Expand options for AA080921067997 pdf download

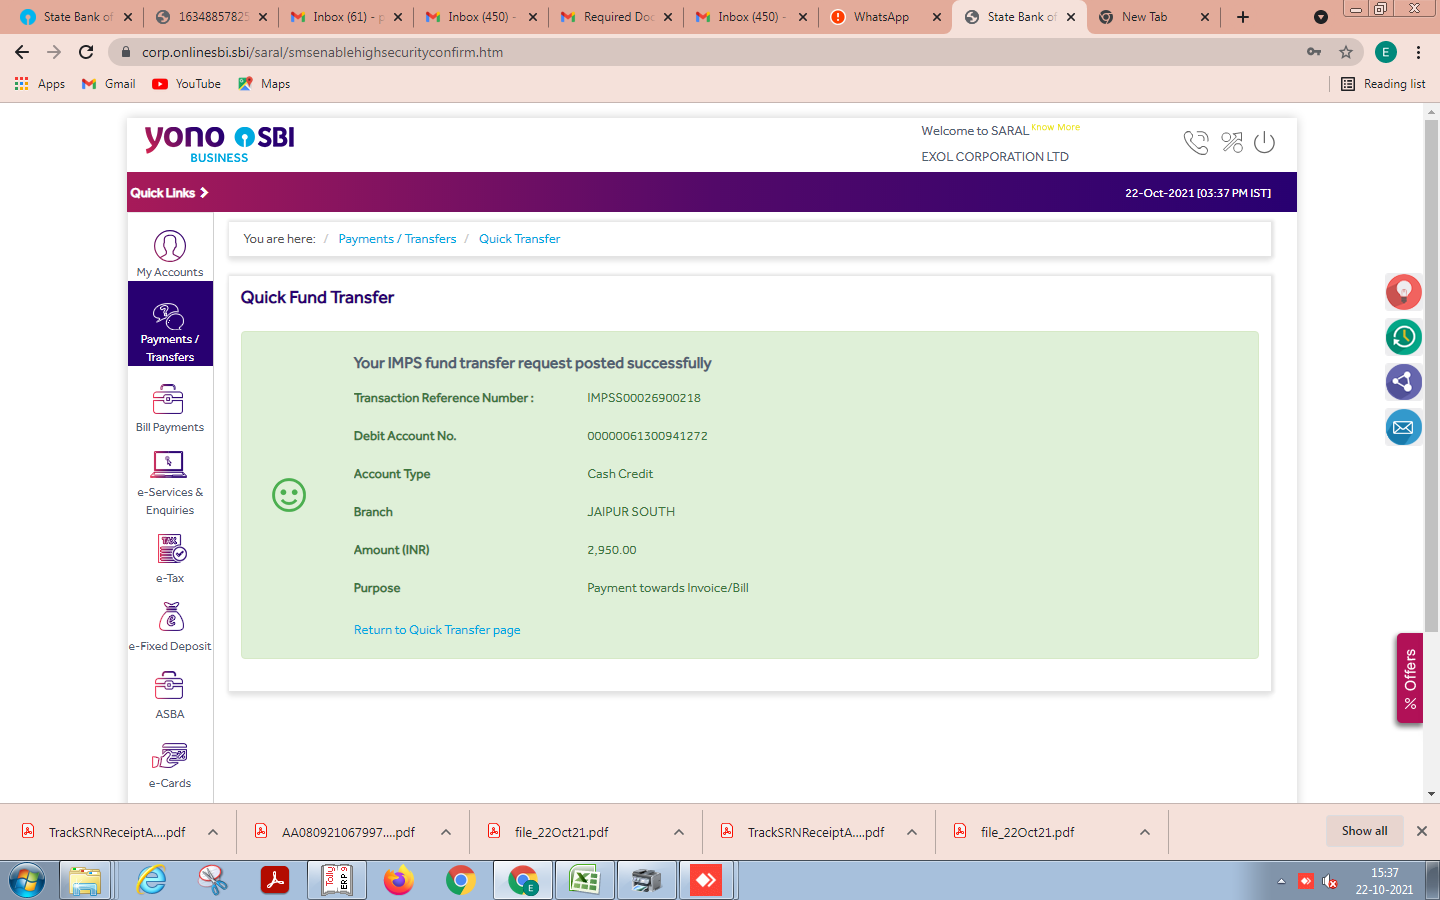pyautogui.click(x=446, y=832)
